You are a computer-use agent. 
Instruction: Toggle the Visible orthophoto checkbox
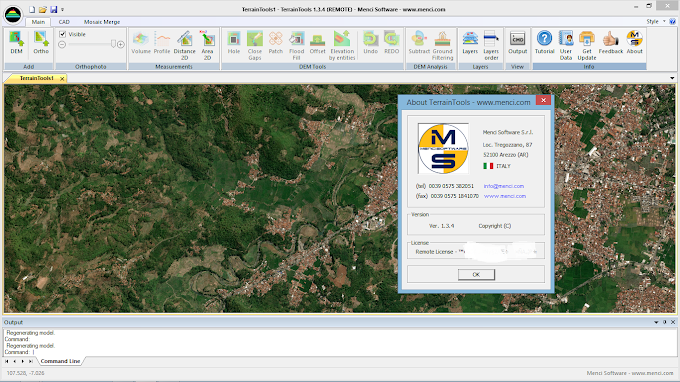click(x=62, y=34)
